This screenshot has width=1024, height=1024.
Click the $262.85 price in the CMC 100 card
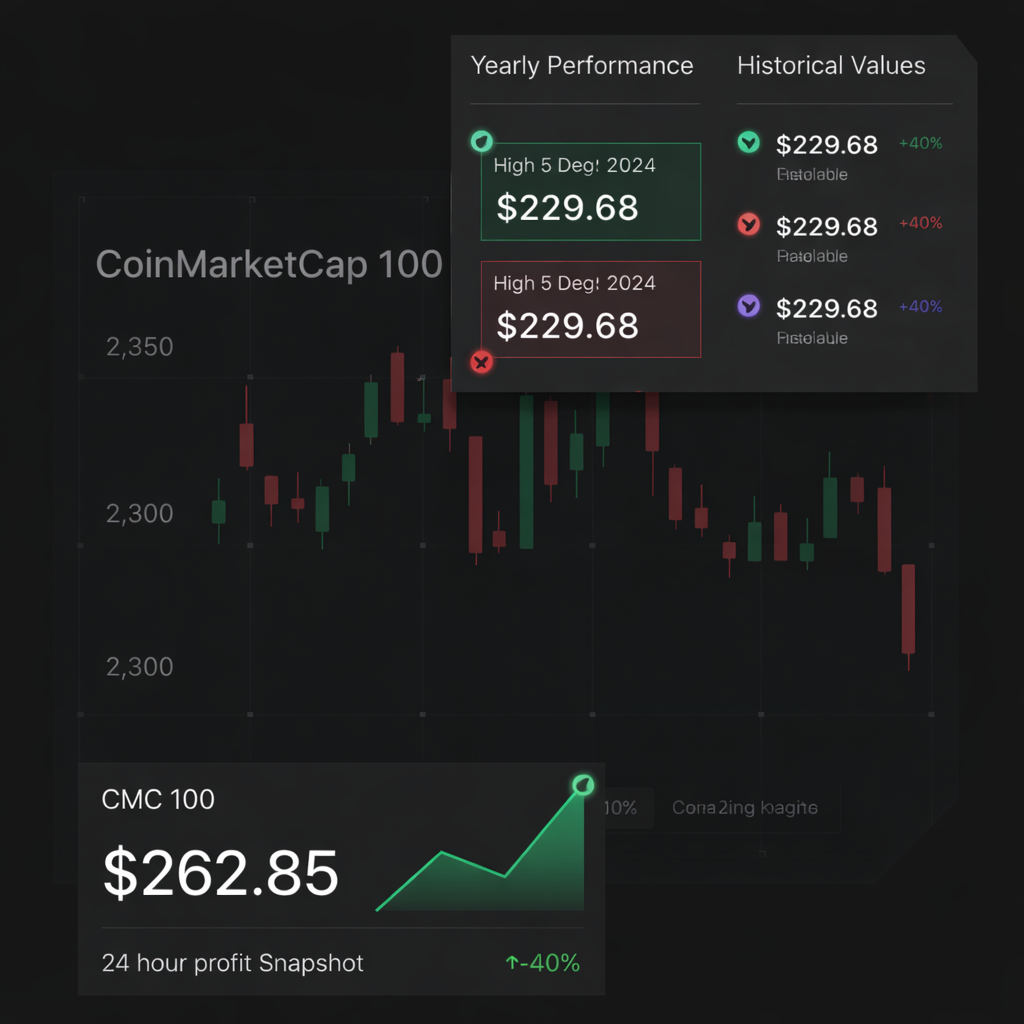pyautogui.click(x=221, y=873)
